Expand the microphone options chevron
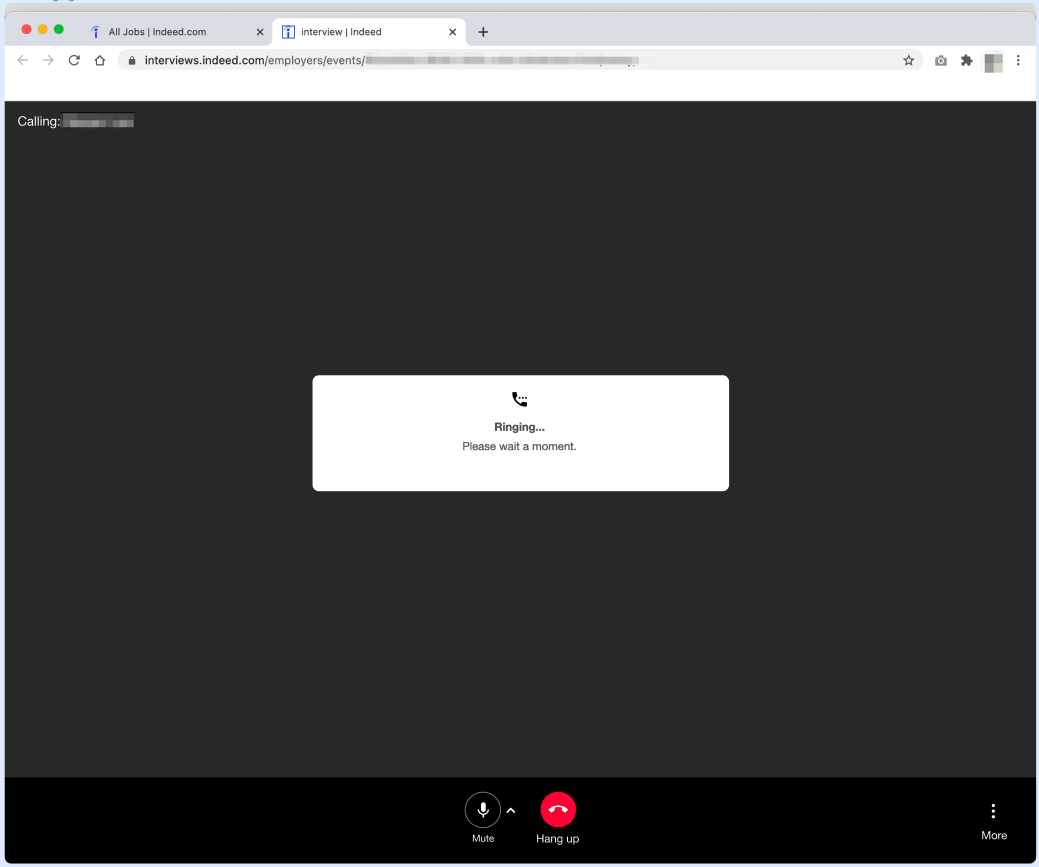Viewport: 1039px width, 867px height. coord(511,810)
